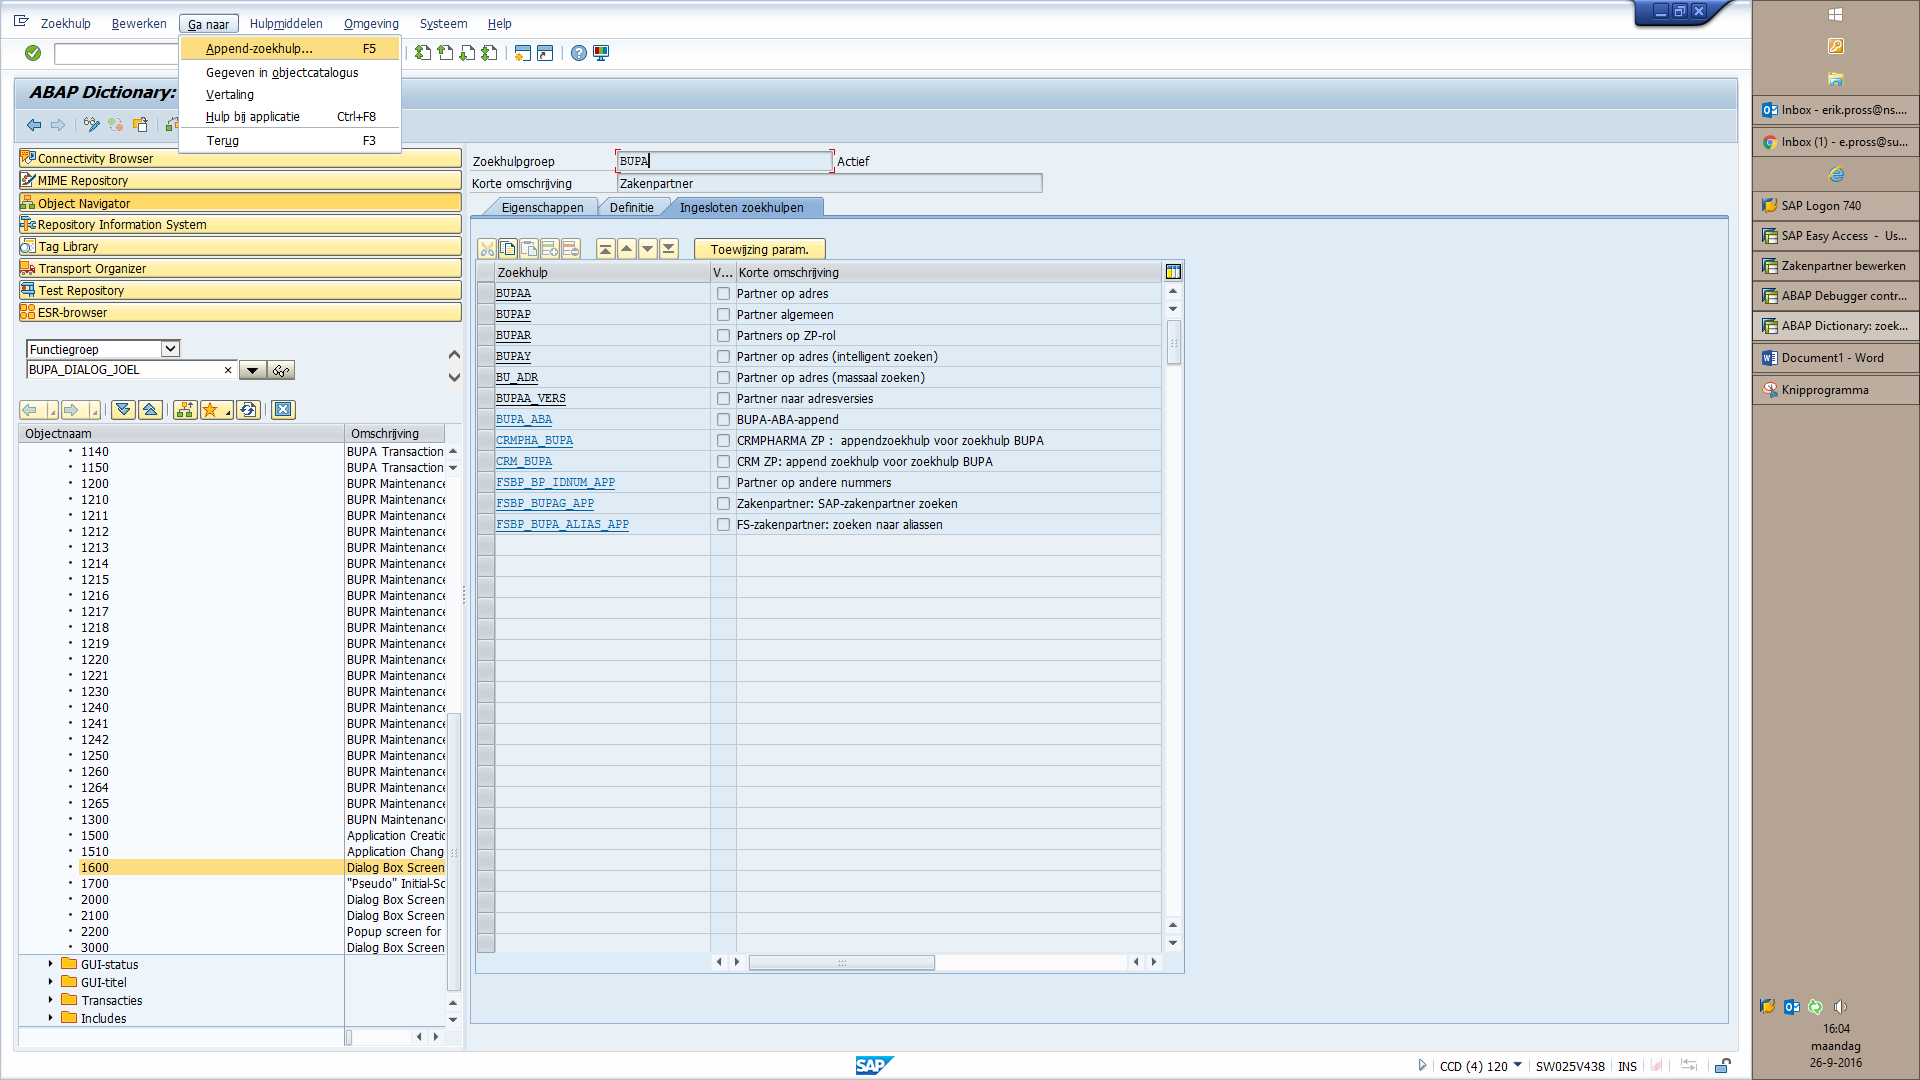Toggle checkbox for BUPAR Partners op ZP-rol

(723, 336)
